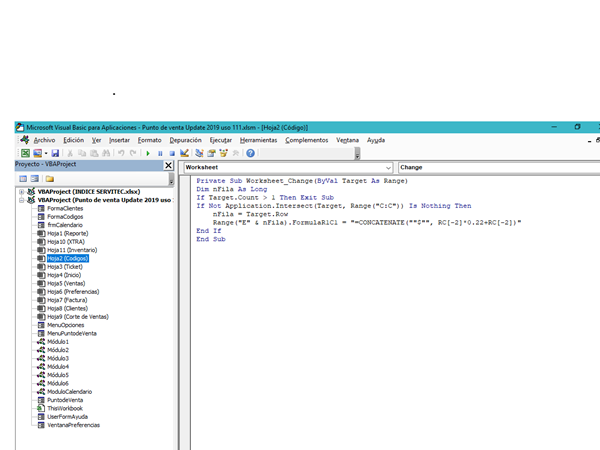Open the Depuración menu
The width and height of the screenshot is (600, 450).
click(x=185, y=140)
